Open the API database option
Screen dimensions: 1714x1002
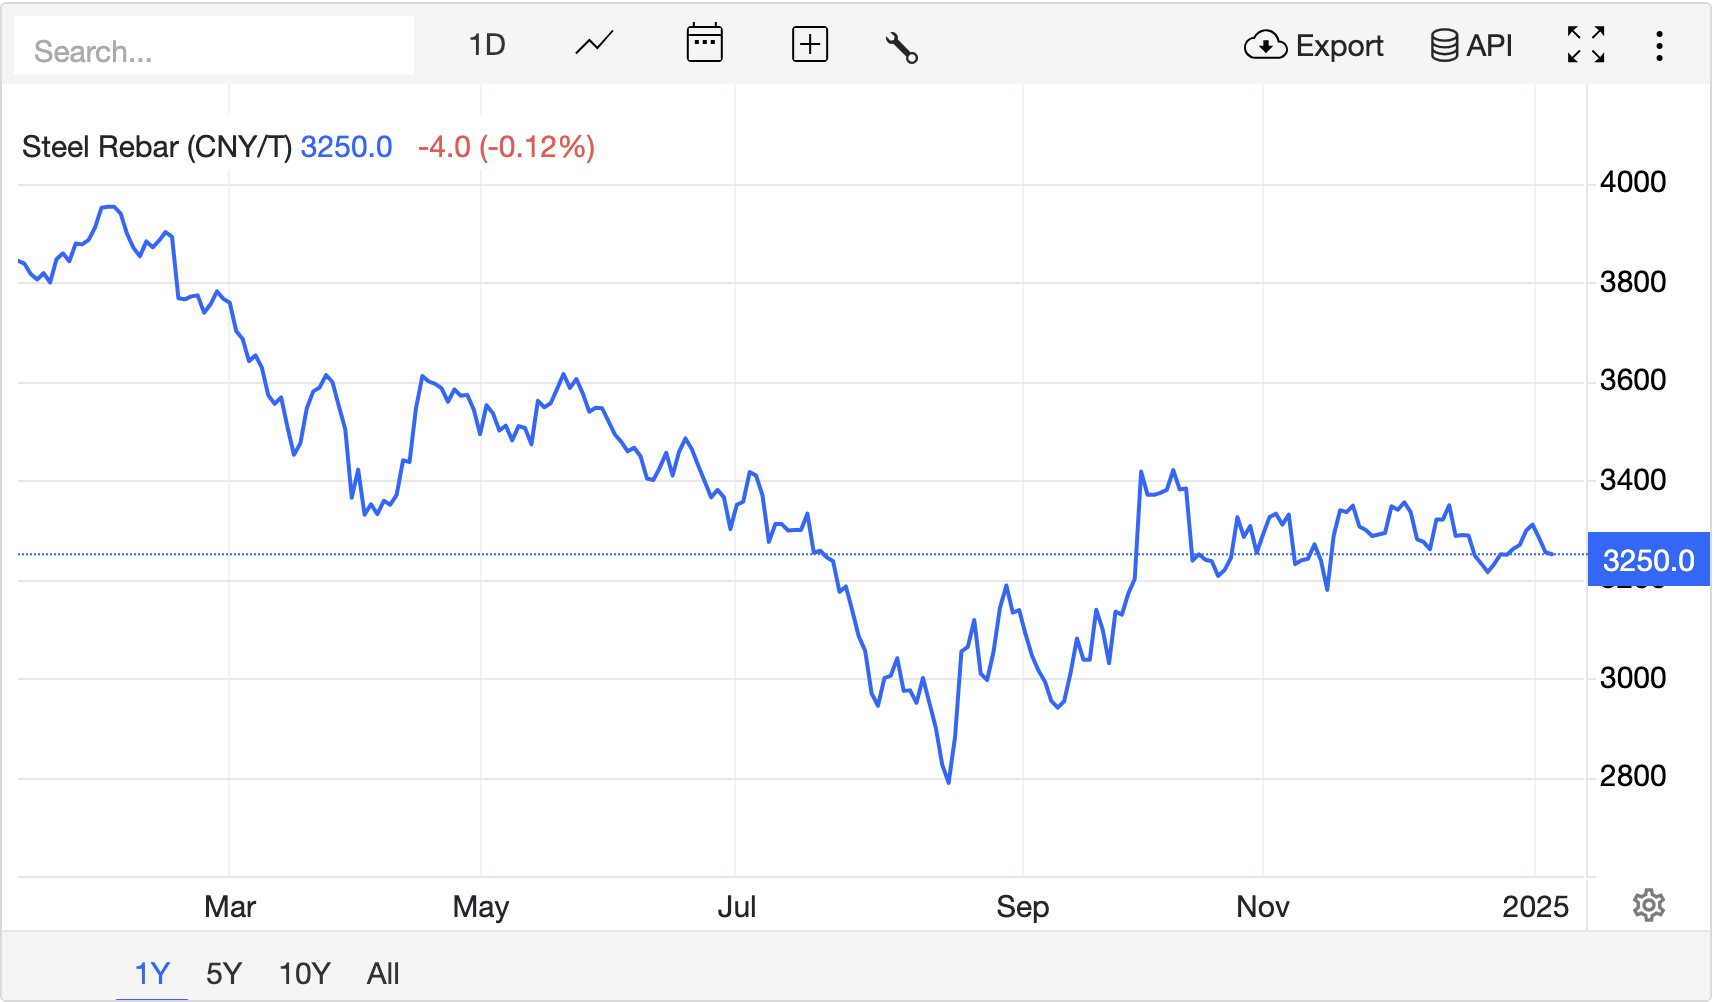(1471, 46)
